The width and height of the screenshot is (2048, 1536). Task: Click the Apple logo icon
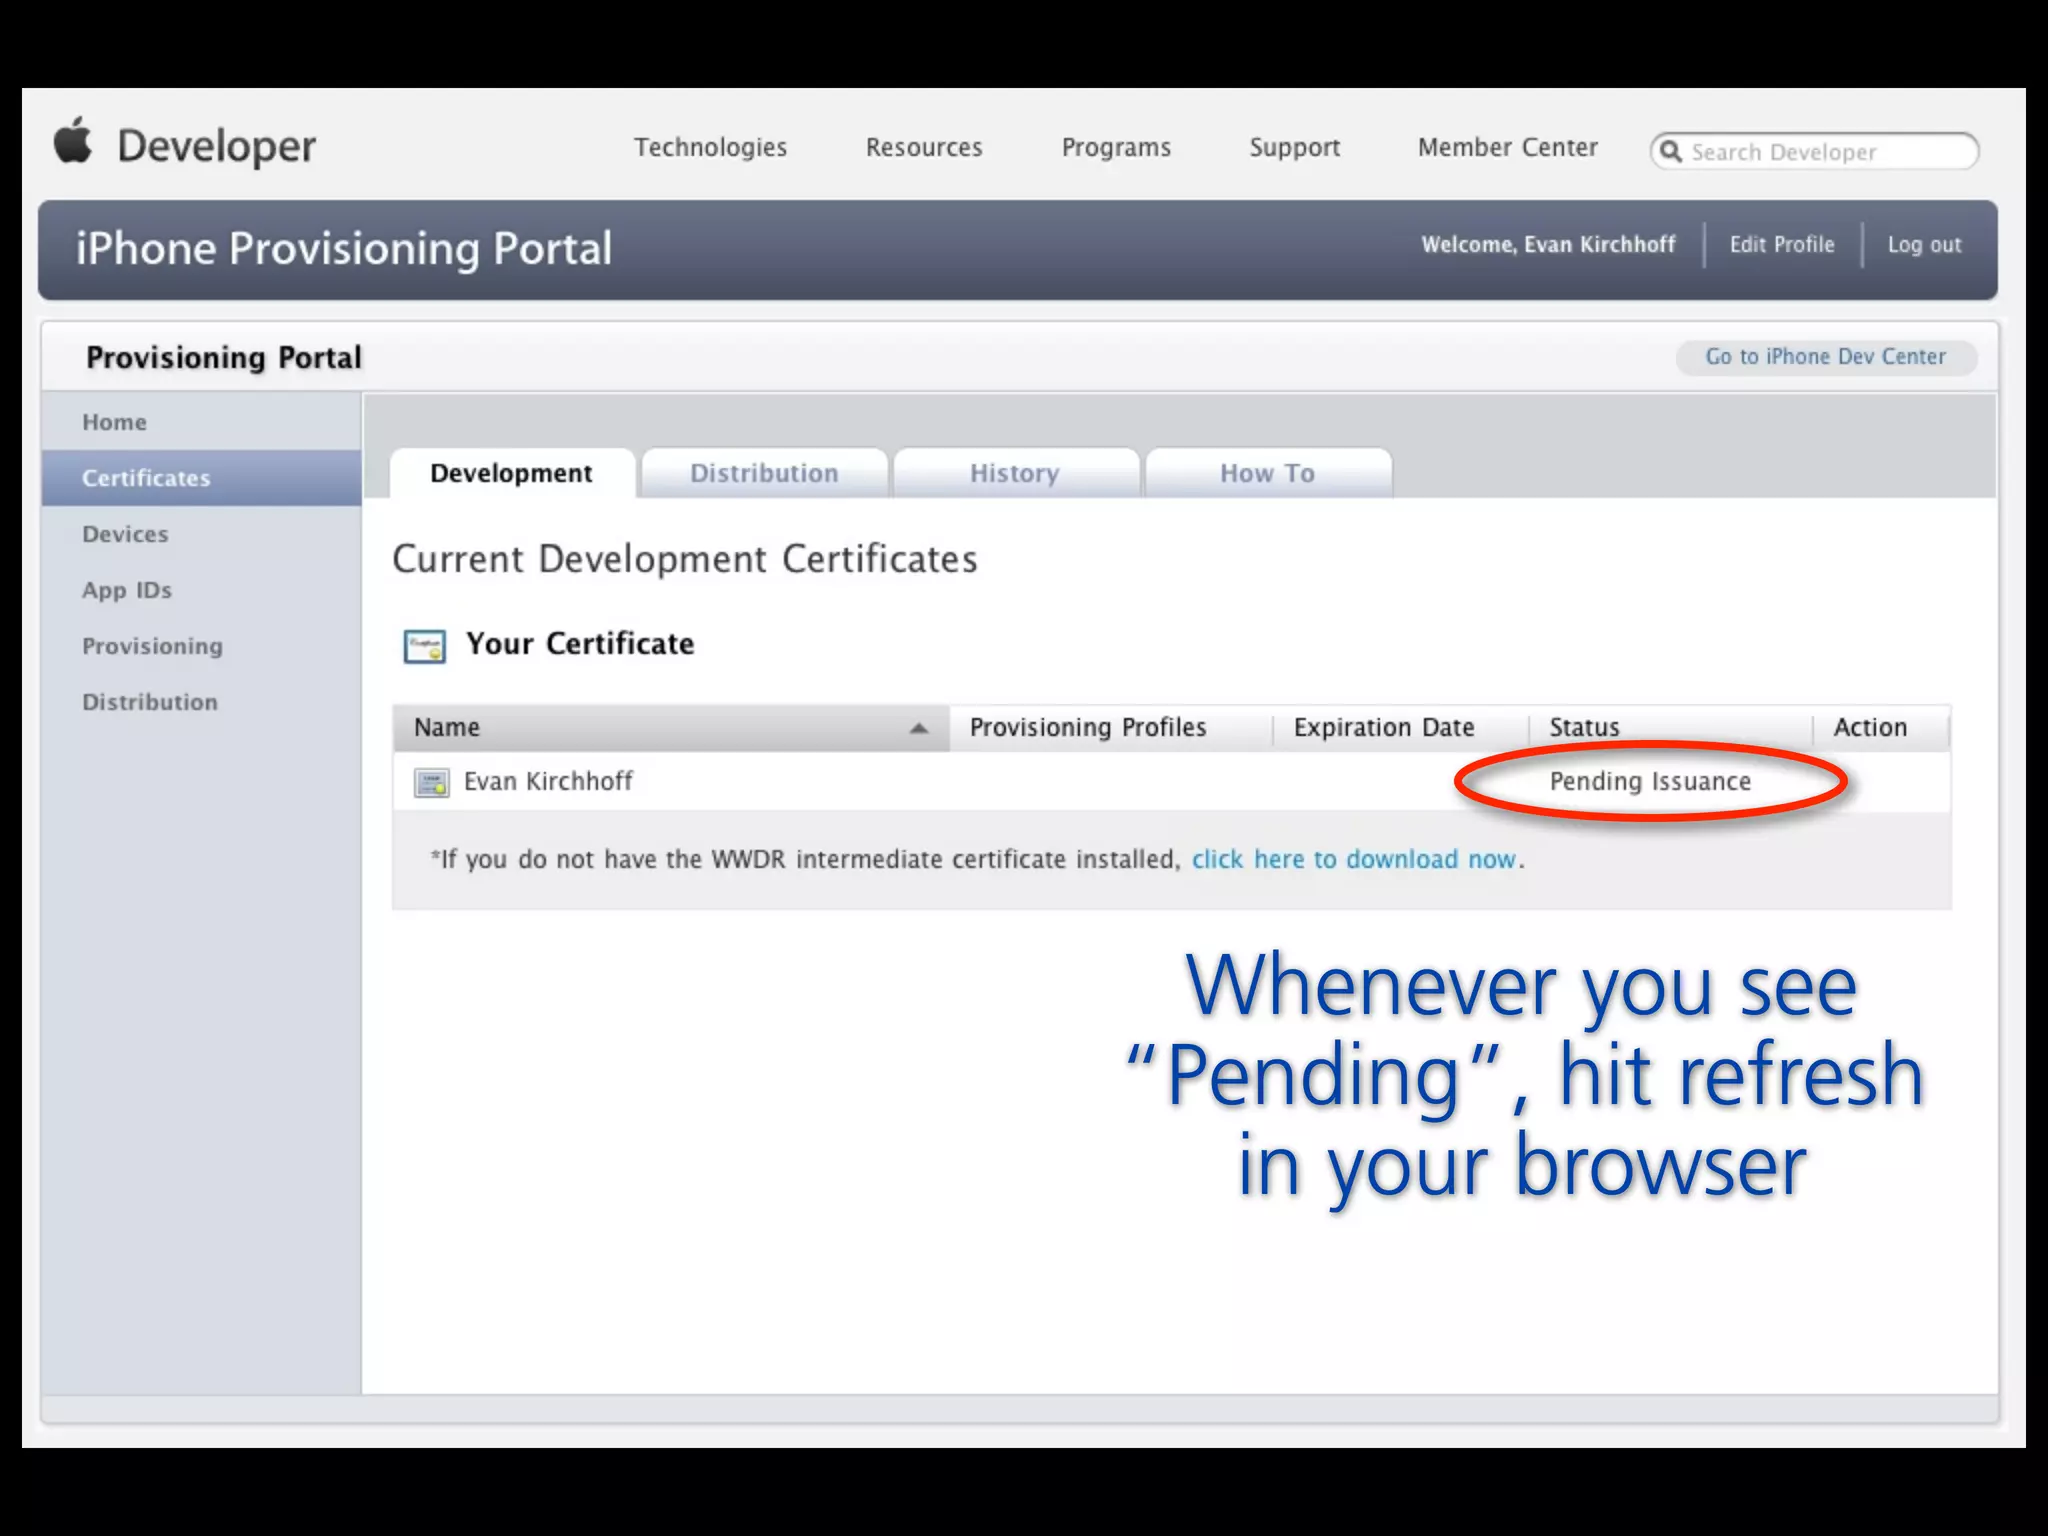click(73, 140)
